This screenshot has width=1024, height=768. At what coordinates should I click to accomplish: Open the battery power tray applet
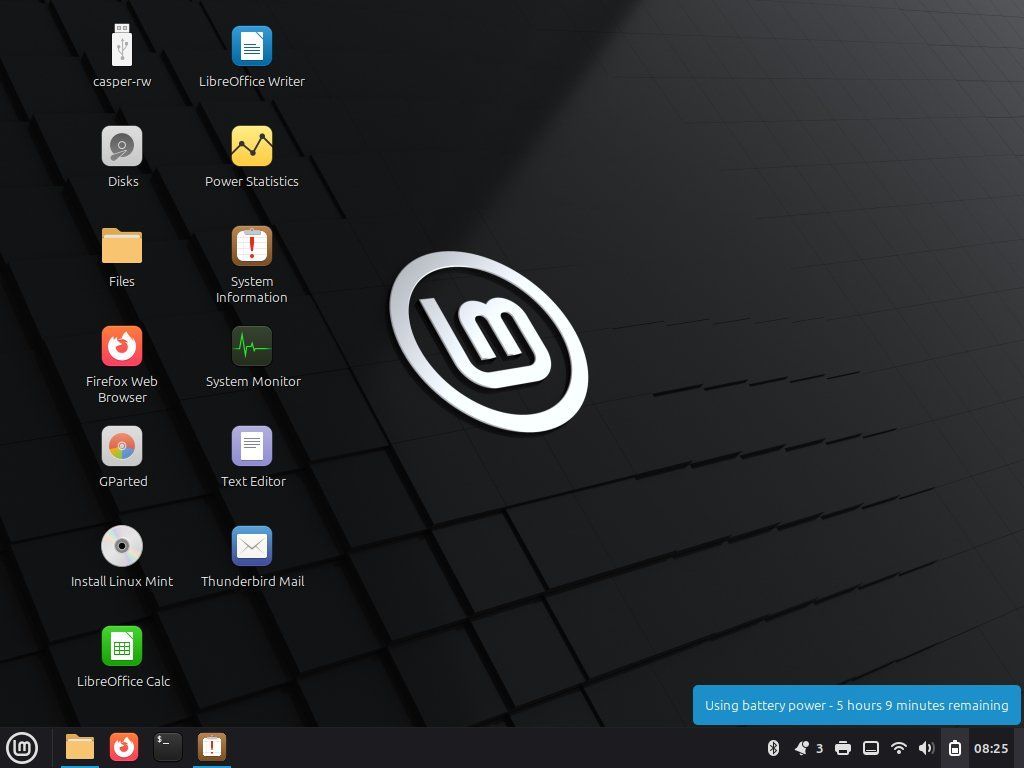(954, 748)
